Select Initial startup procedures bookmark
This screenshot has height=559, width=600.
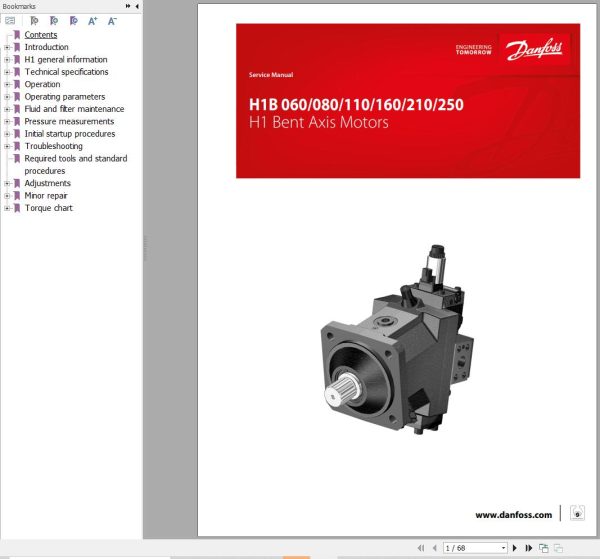tap(70, 134)
